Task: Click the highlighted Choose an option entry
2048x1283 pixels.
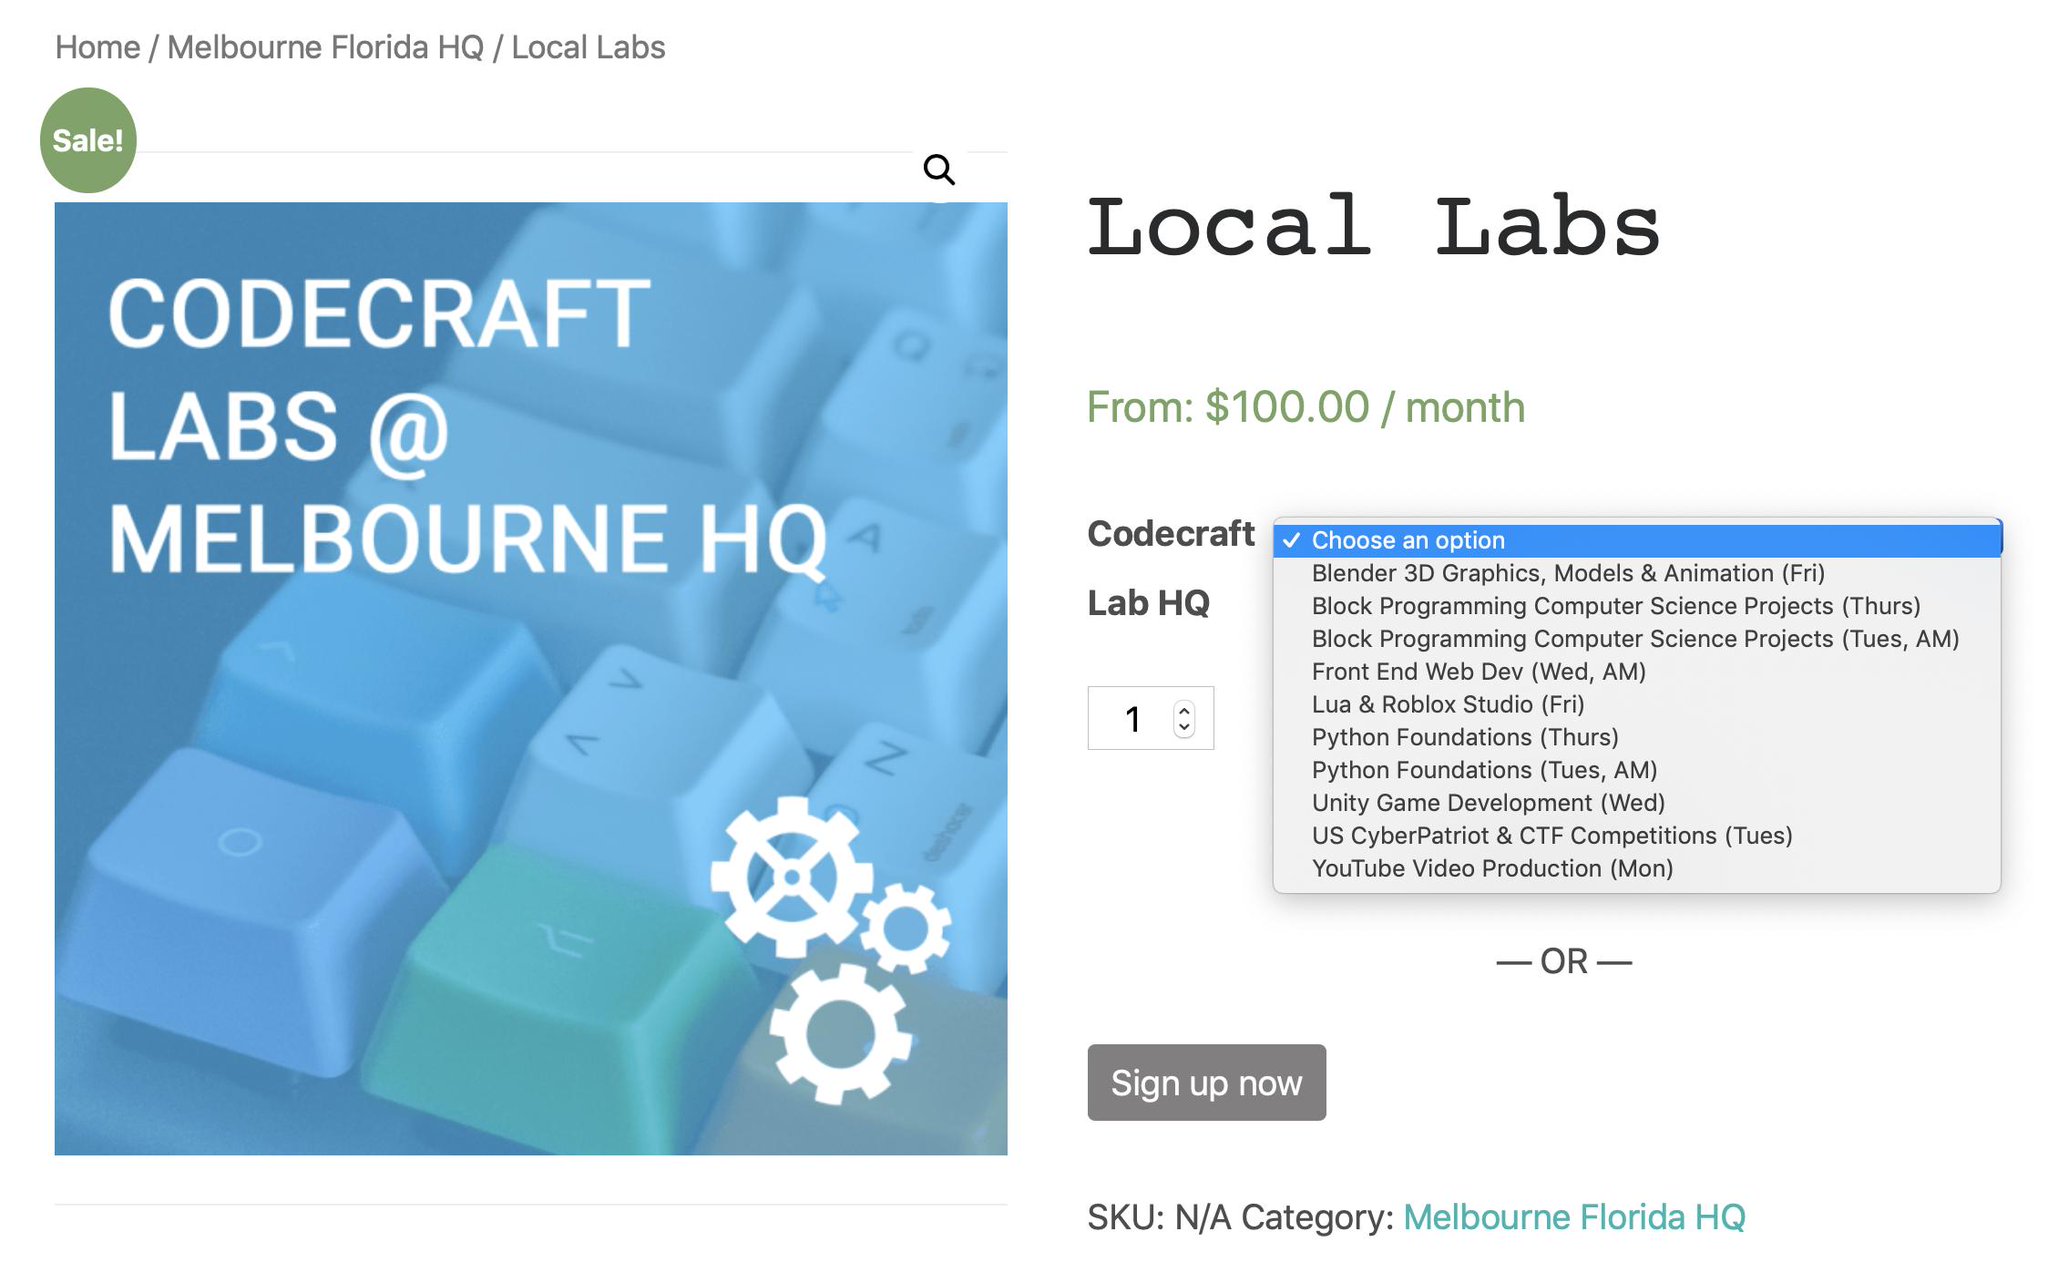Action: (1407, 541)
